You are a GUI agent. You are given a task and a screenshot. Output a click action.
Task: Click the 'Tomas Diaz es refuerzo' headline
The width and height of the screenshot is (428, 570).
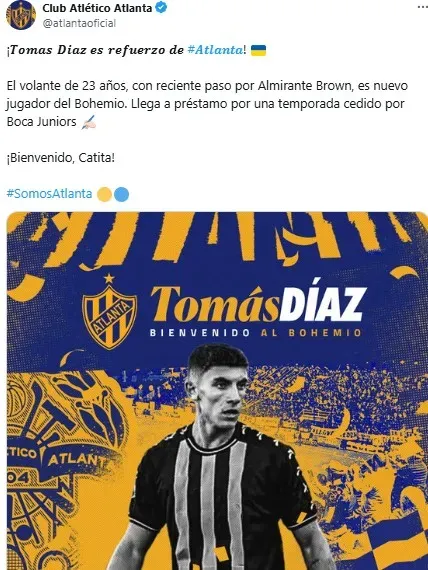[95, 50]
